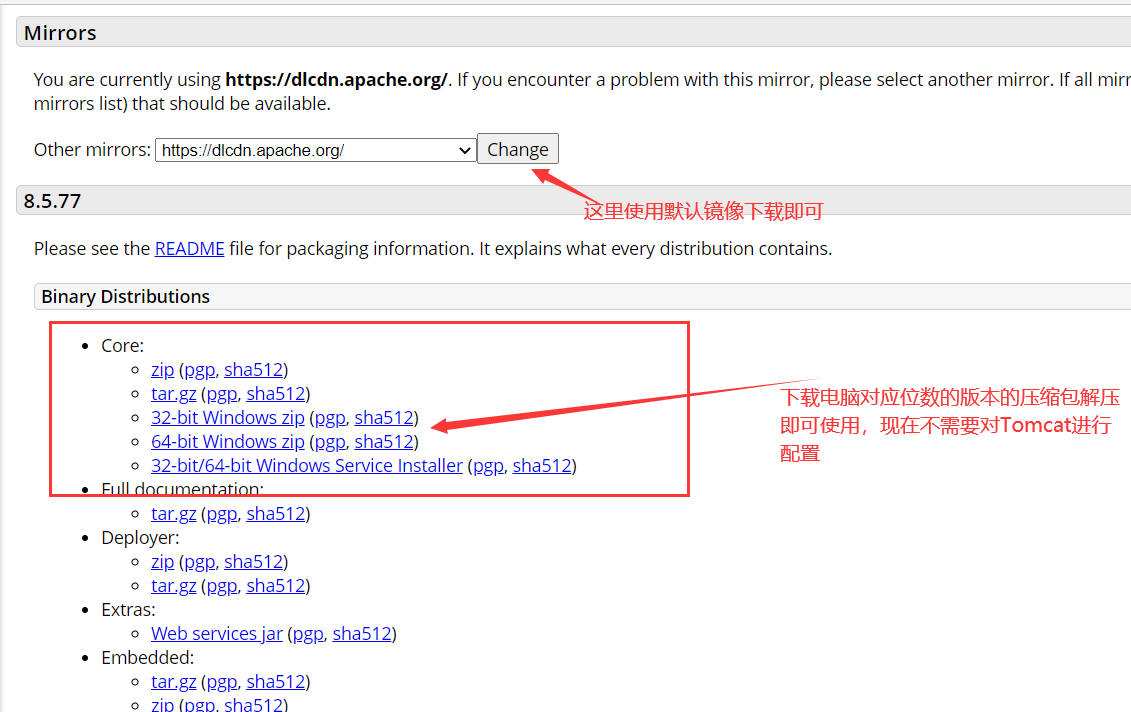Open sha512 for Full documentation tar.gz
The image size is (1131, 712).
(276, 514)
